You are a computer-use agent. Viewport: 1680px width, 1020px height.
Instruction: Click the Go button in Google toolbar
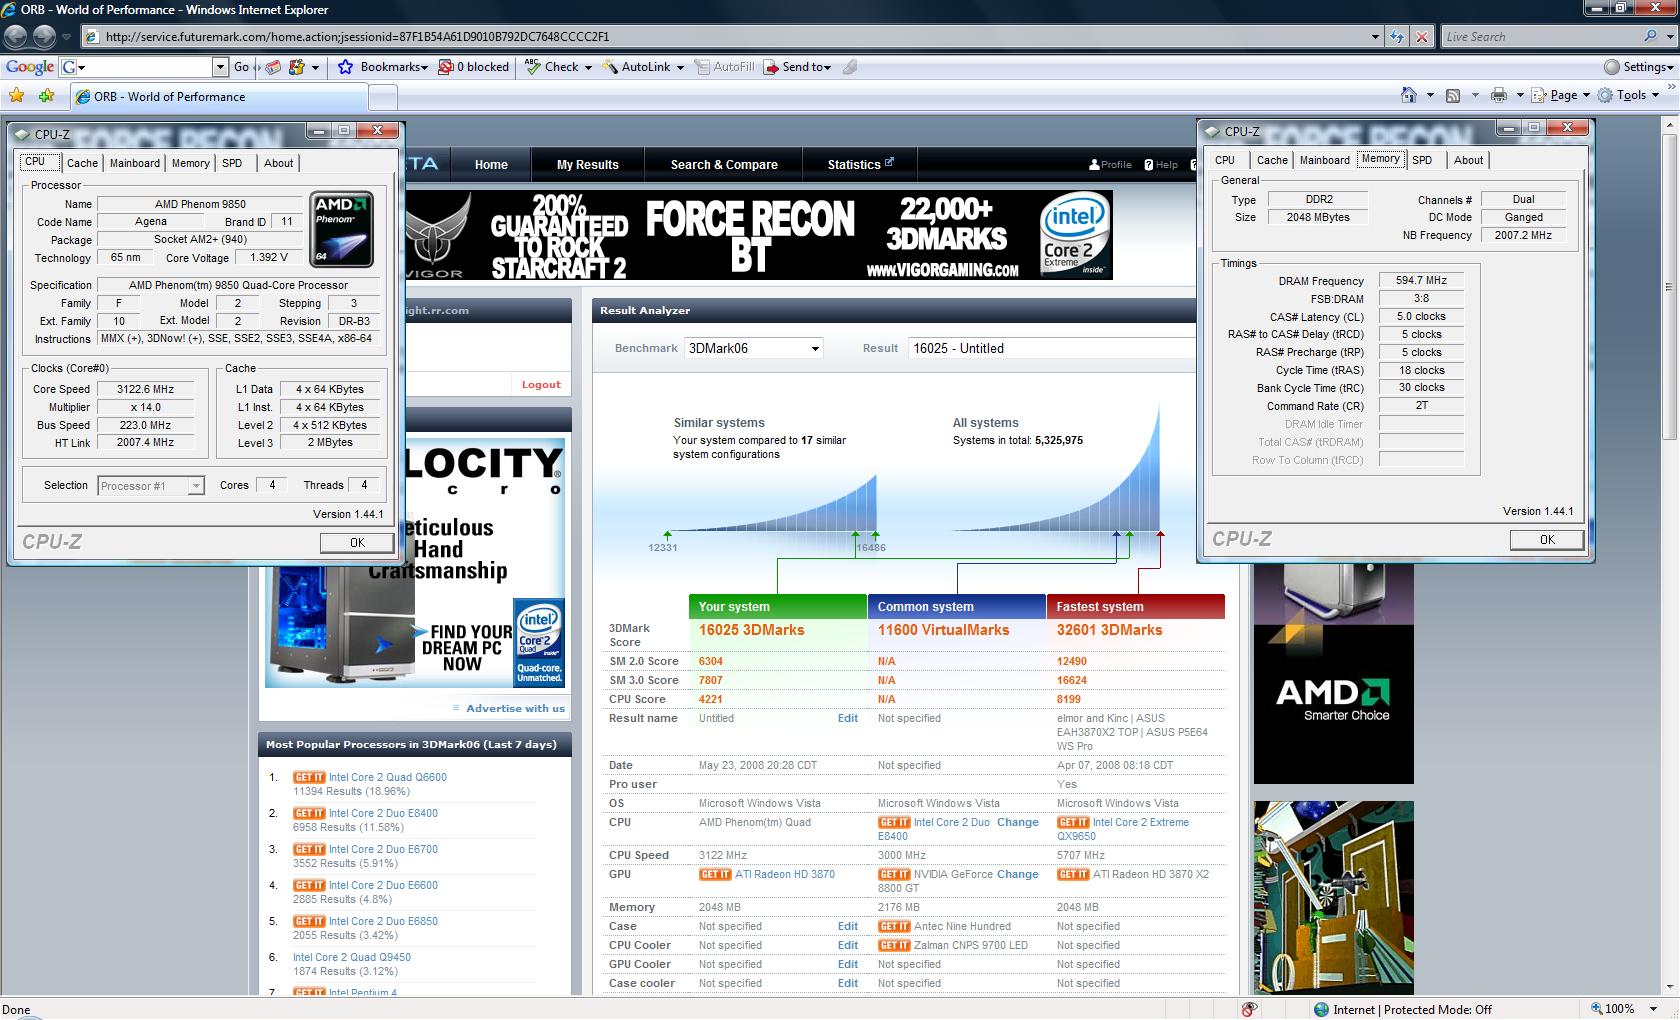click(241, 67)
